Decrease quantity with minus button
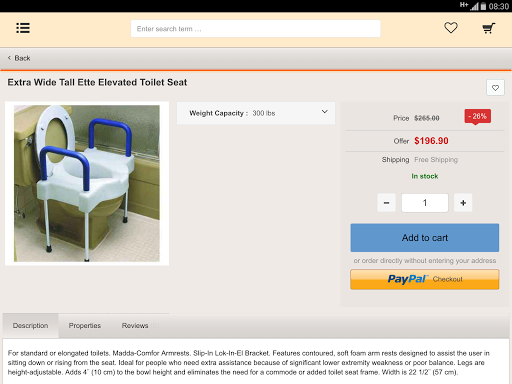Viewport: 512px width, 384px height. 386,203
